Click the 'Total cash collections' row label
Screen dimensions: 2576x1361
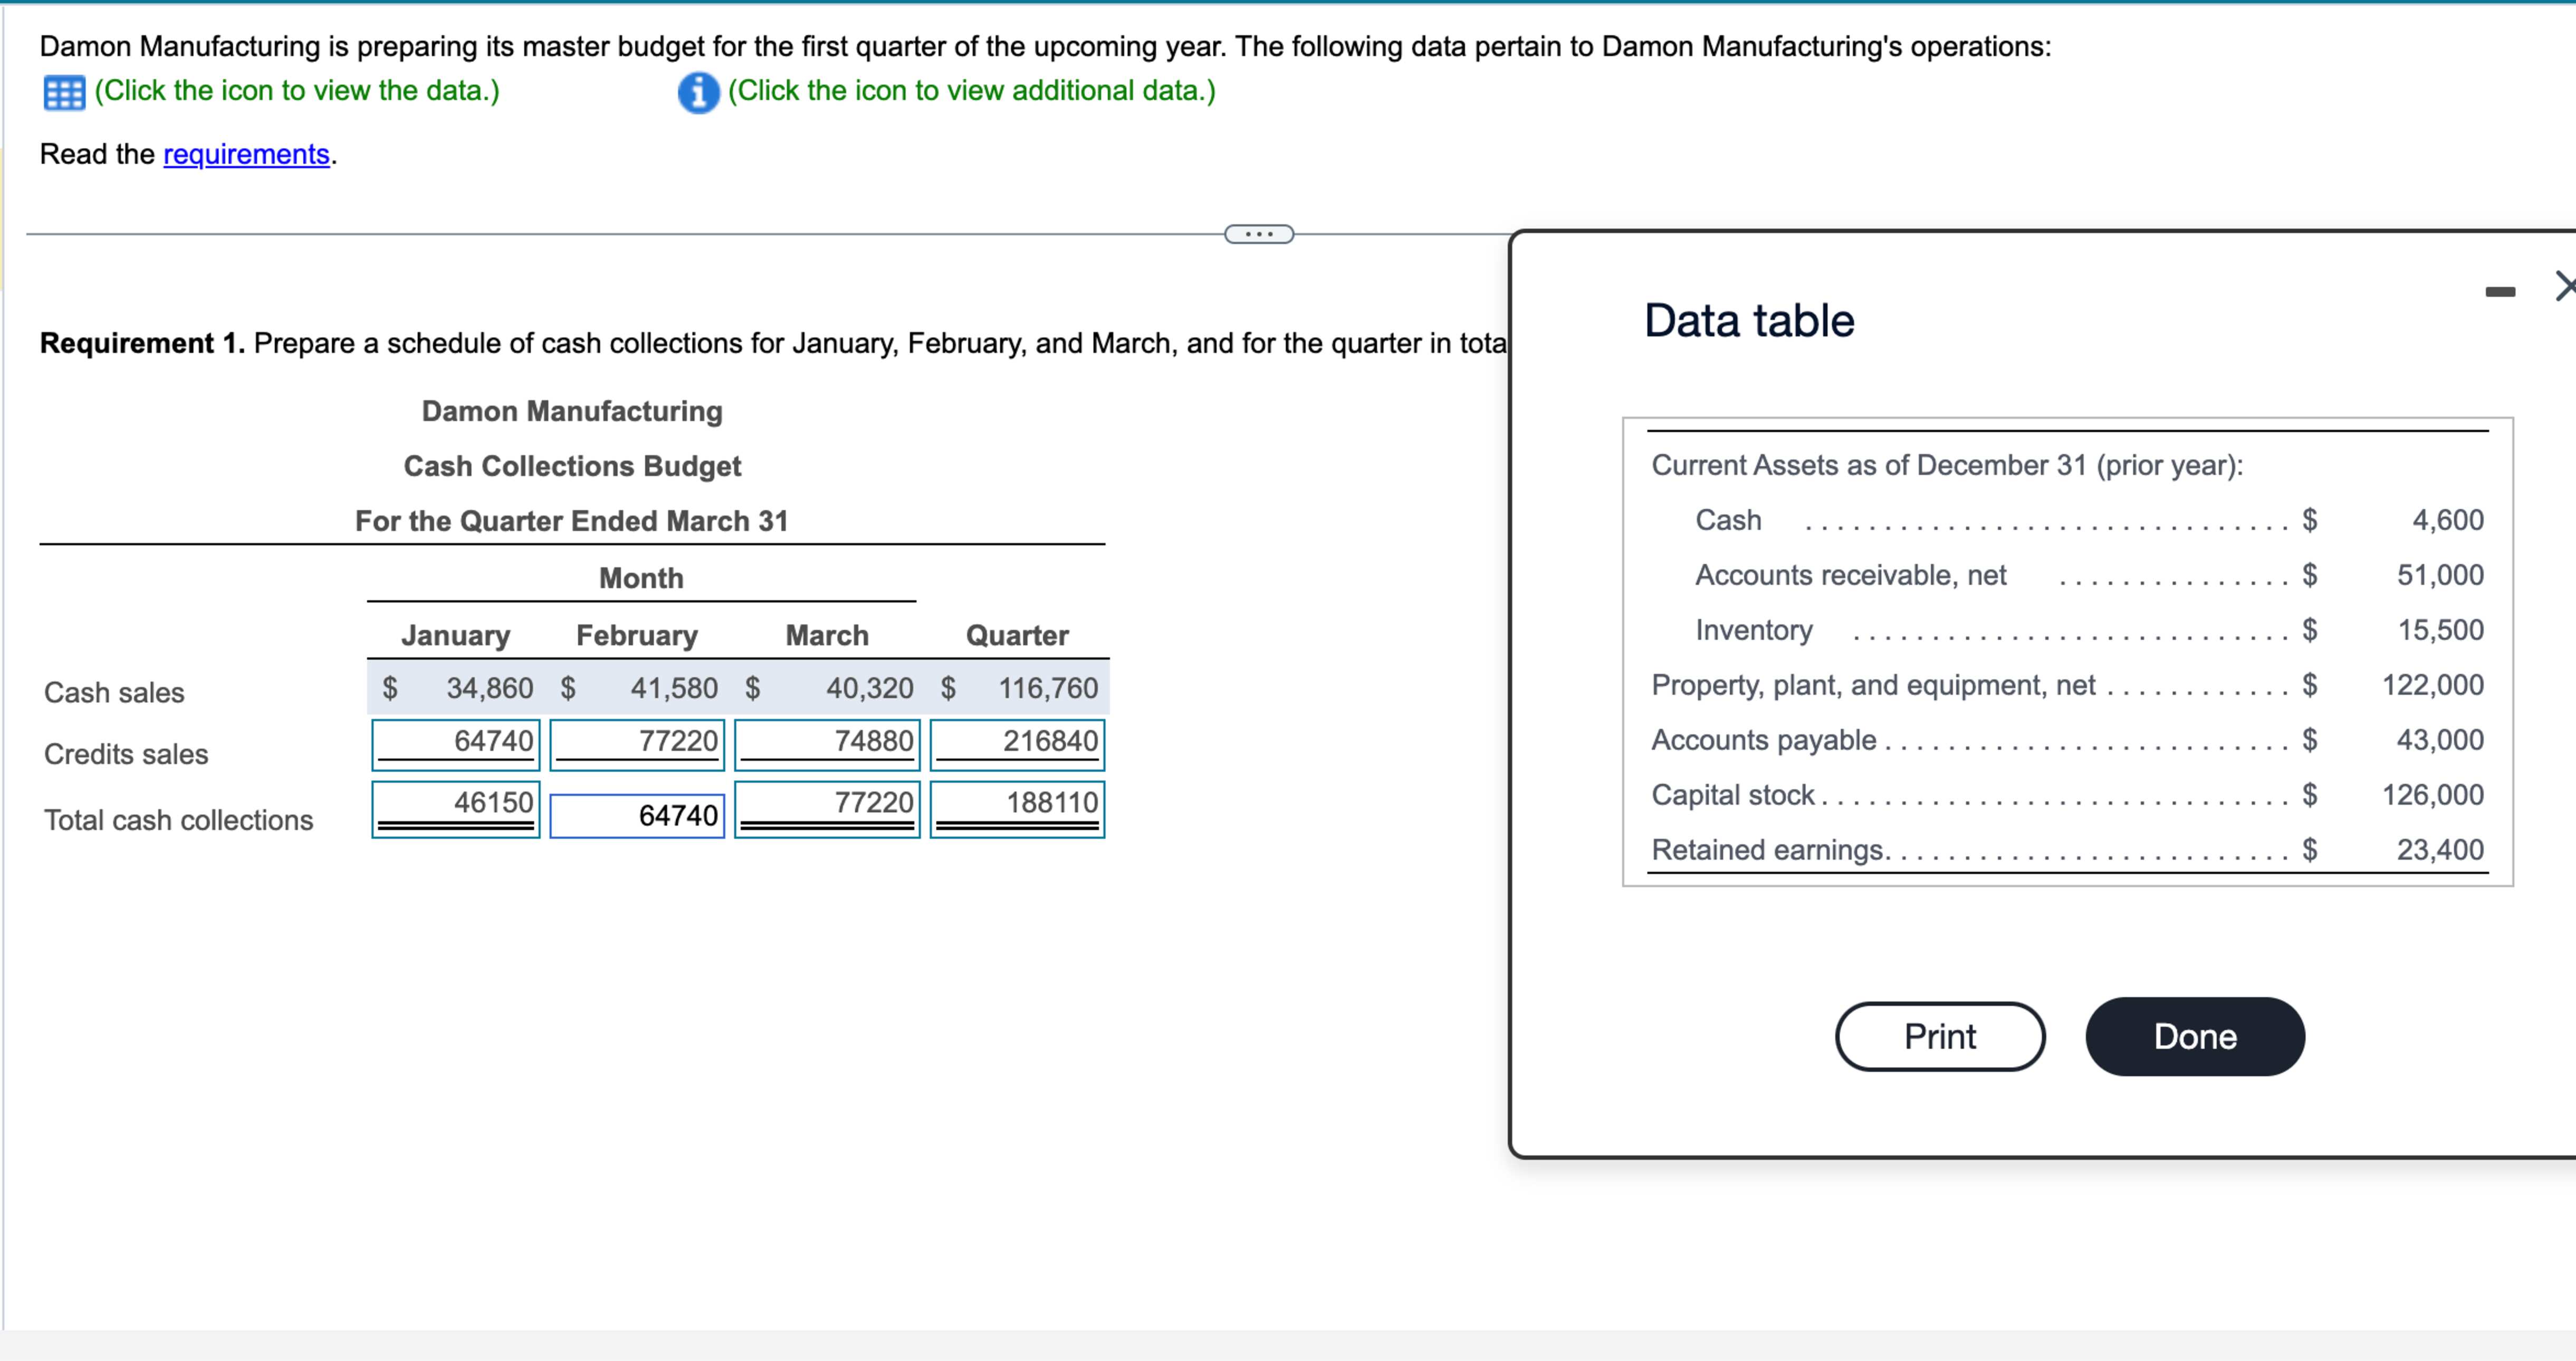[x=179, y=820]
